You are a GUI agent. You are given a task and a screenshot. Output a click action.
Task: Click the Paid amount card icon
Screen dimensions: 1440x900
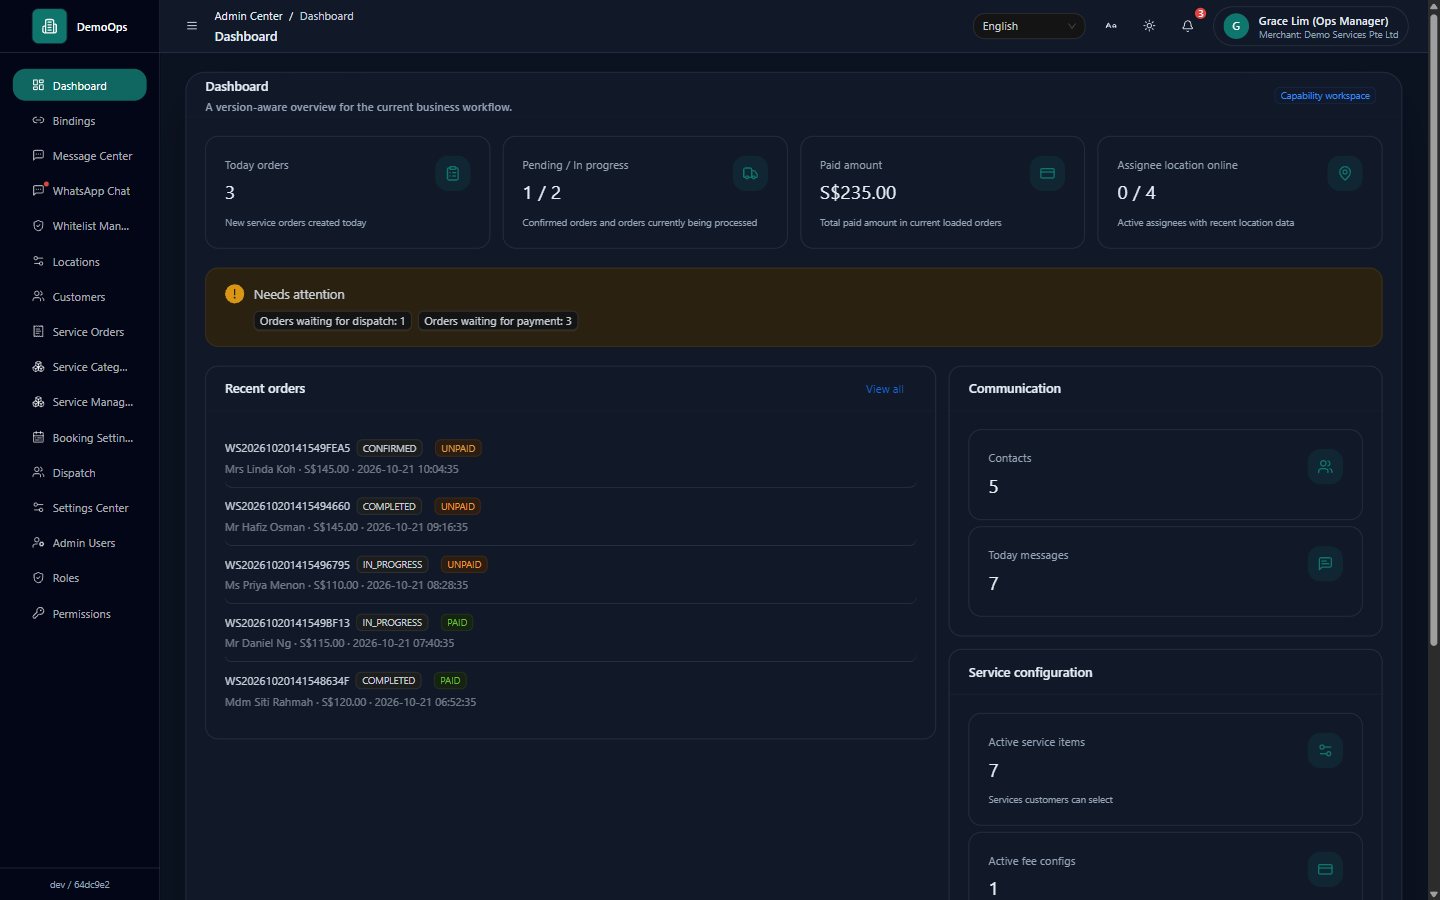point(1047,174)
